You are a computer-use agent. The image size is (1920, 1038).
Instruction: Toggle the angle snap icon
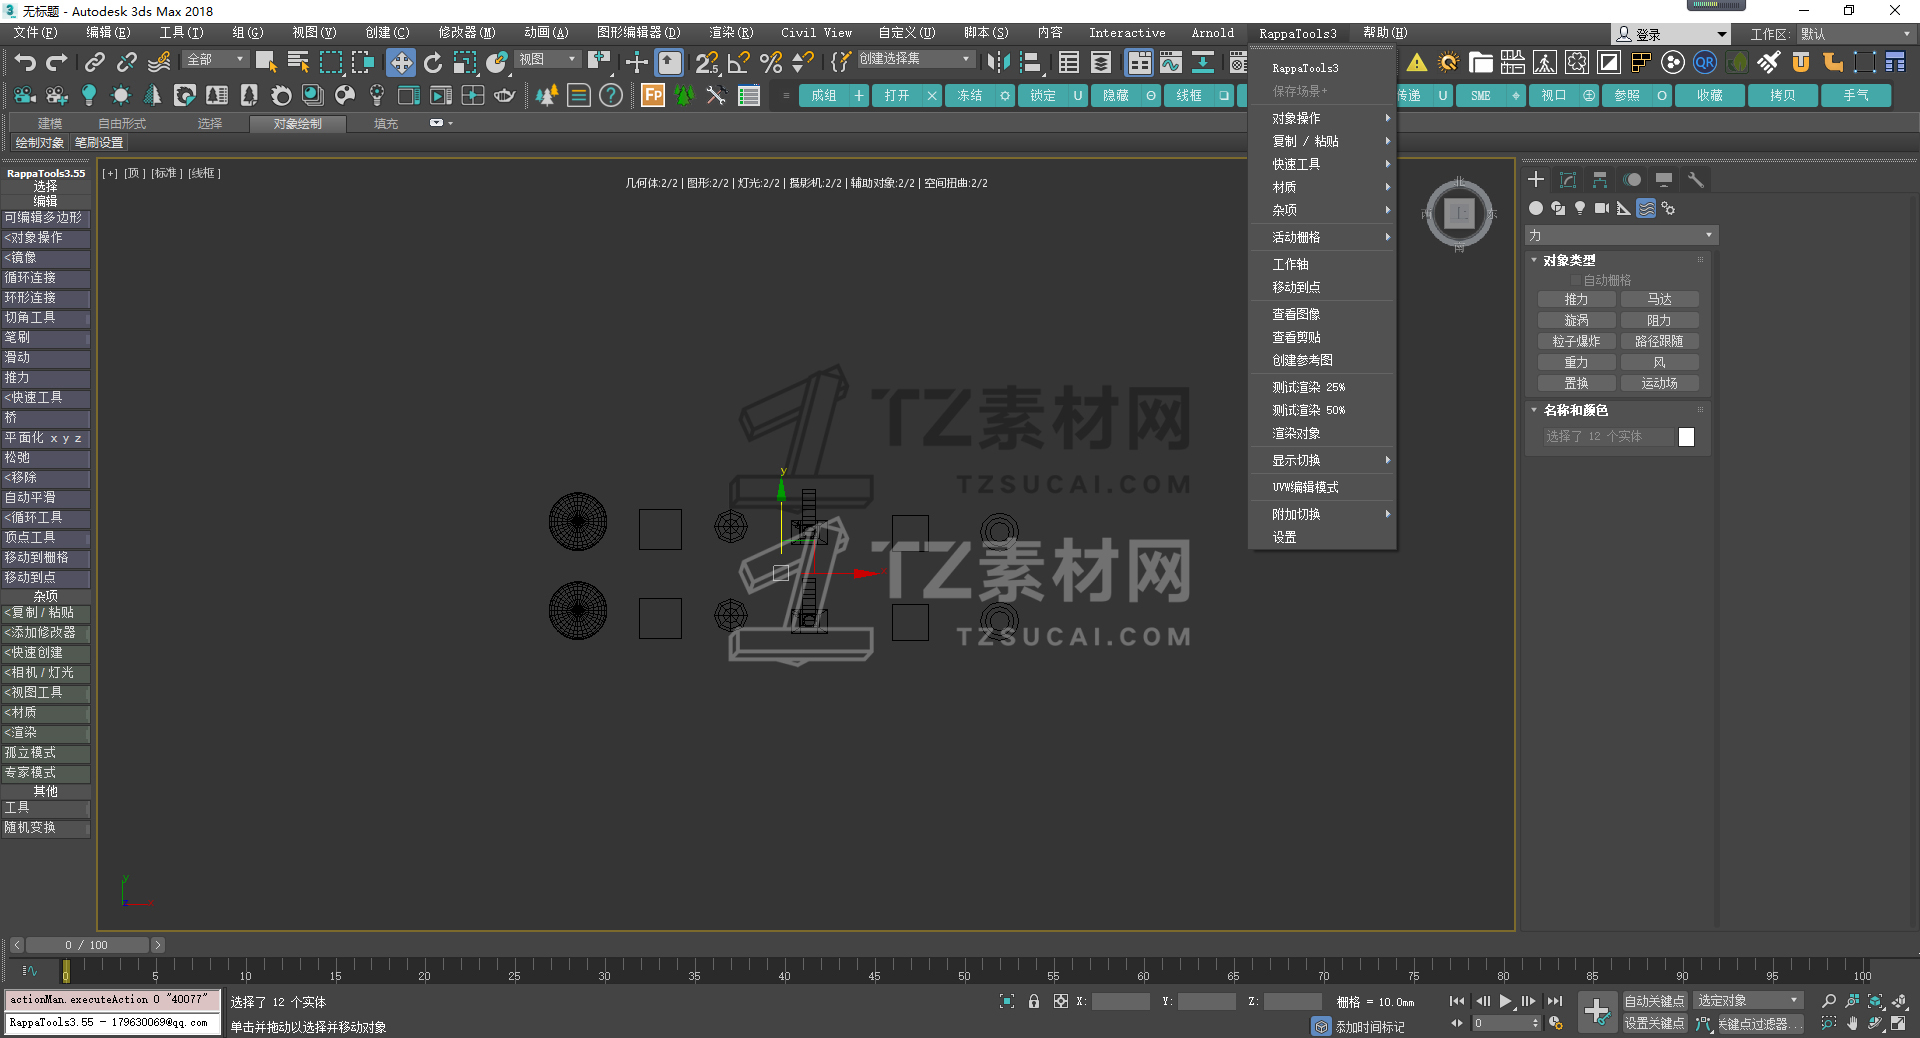tap(738, 63)
